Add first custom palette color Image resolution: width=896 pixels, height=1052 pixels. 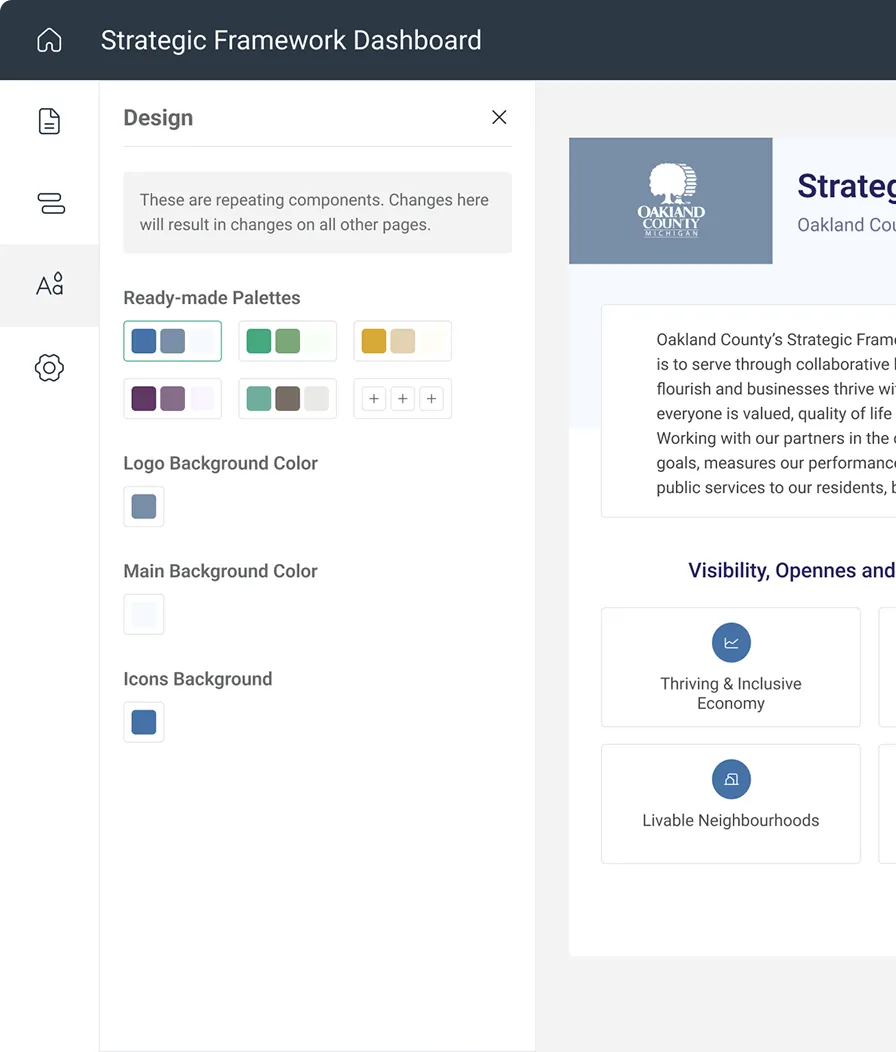tap(374, 399)
